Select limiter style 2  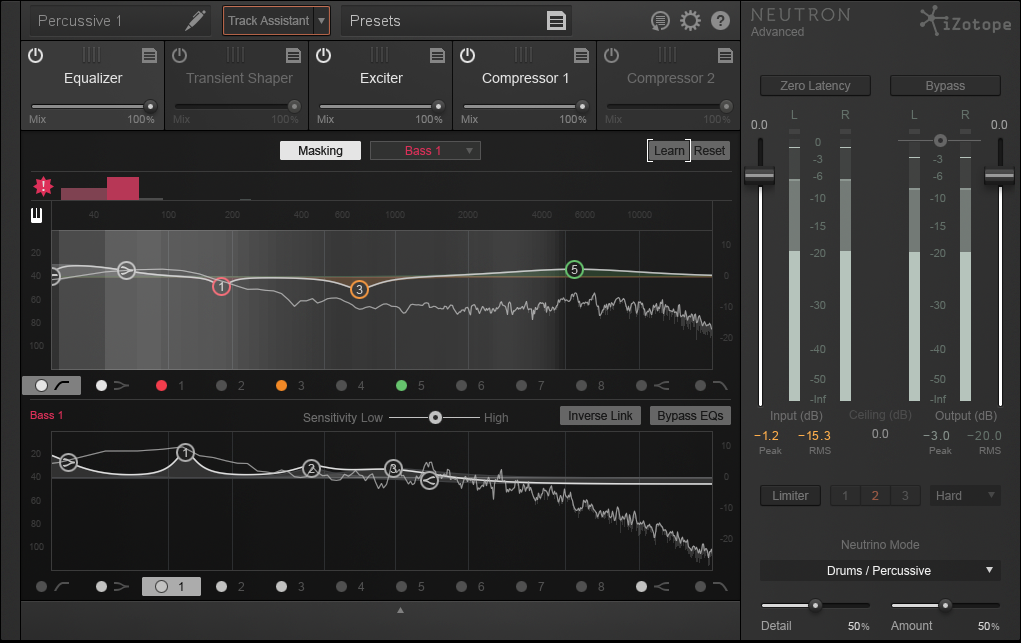tap(874, 496)
